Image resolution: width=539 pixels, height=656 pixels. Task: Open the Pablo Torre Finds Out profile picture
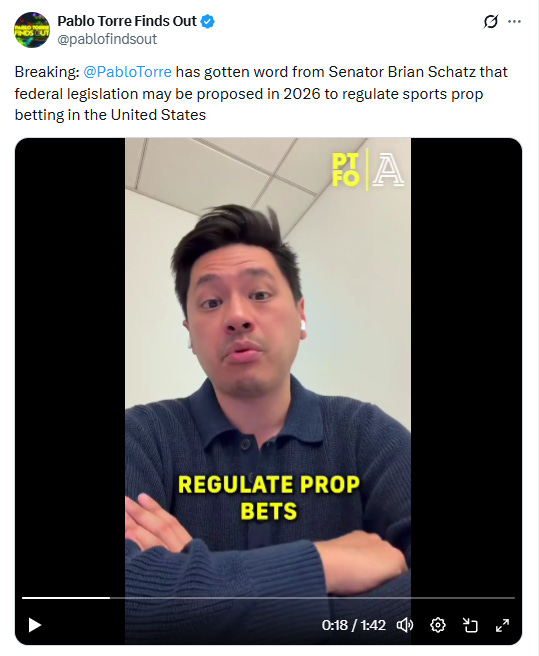point(32,30)
